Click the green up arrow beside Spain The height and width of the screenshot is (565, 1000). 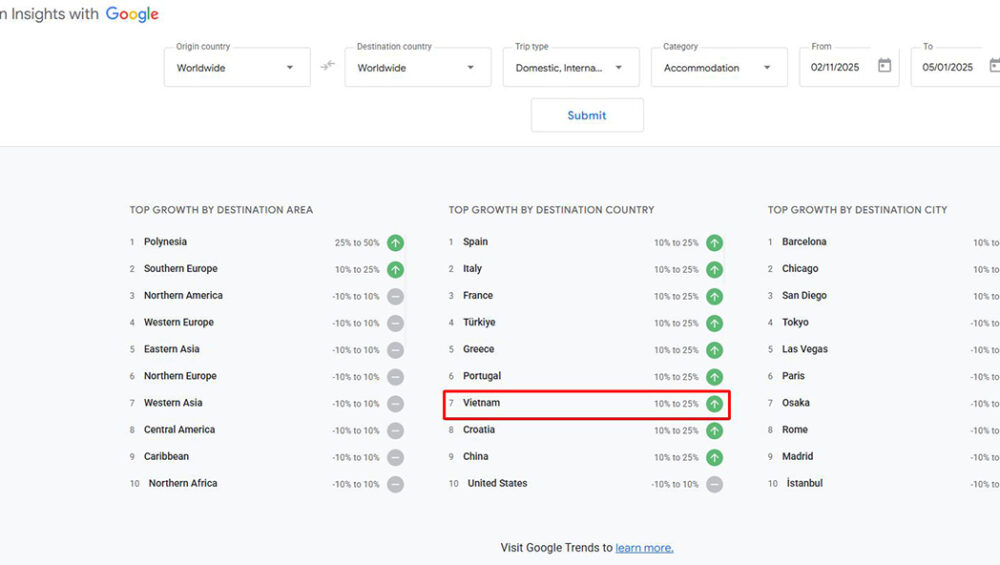[714, 243]
